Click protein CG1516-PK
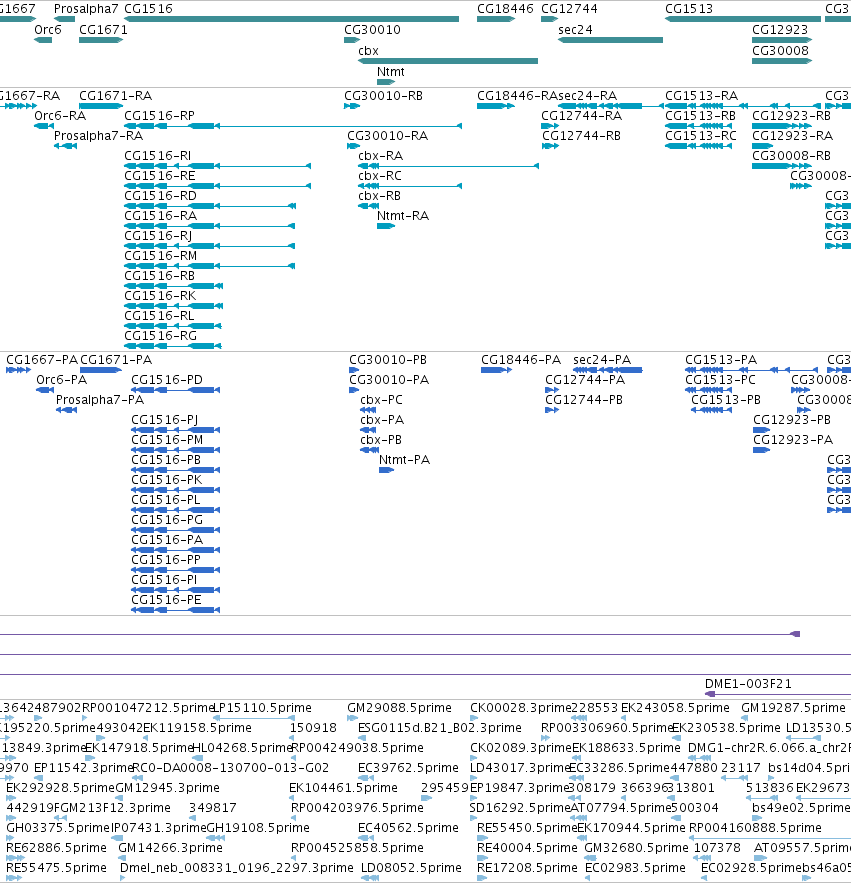Image resolution: width=851 pixels, height=883 pixels. pos(176,490)
